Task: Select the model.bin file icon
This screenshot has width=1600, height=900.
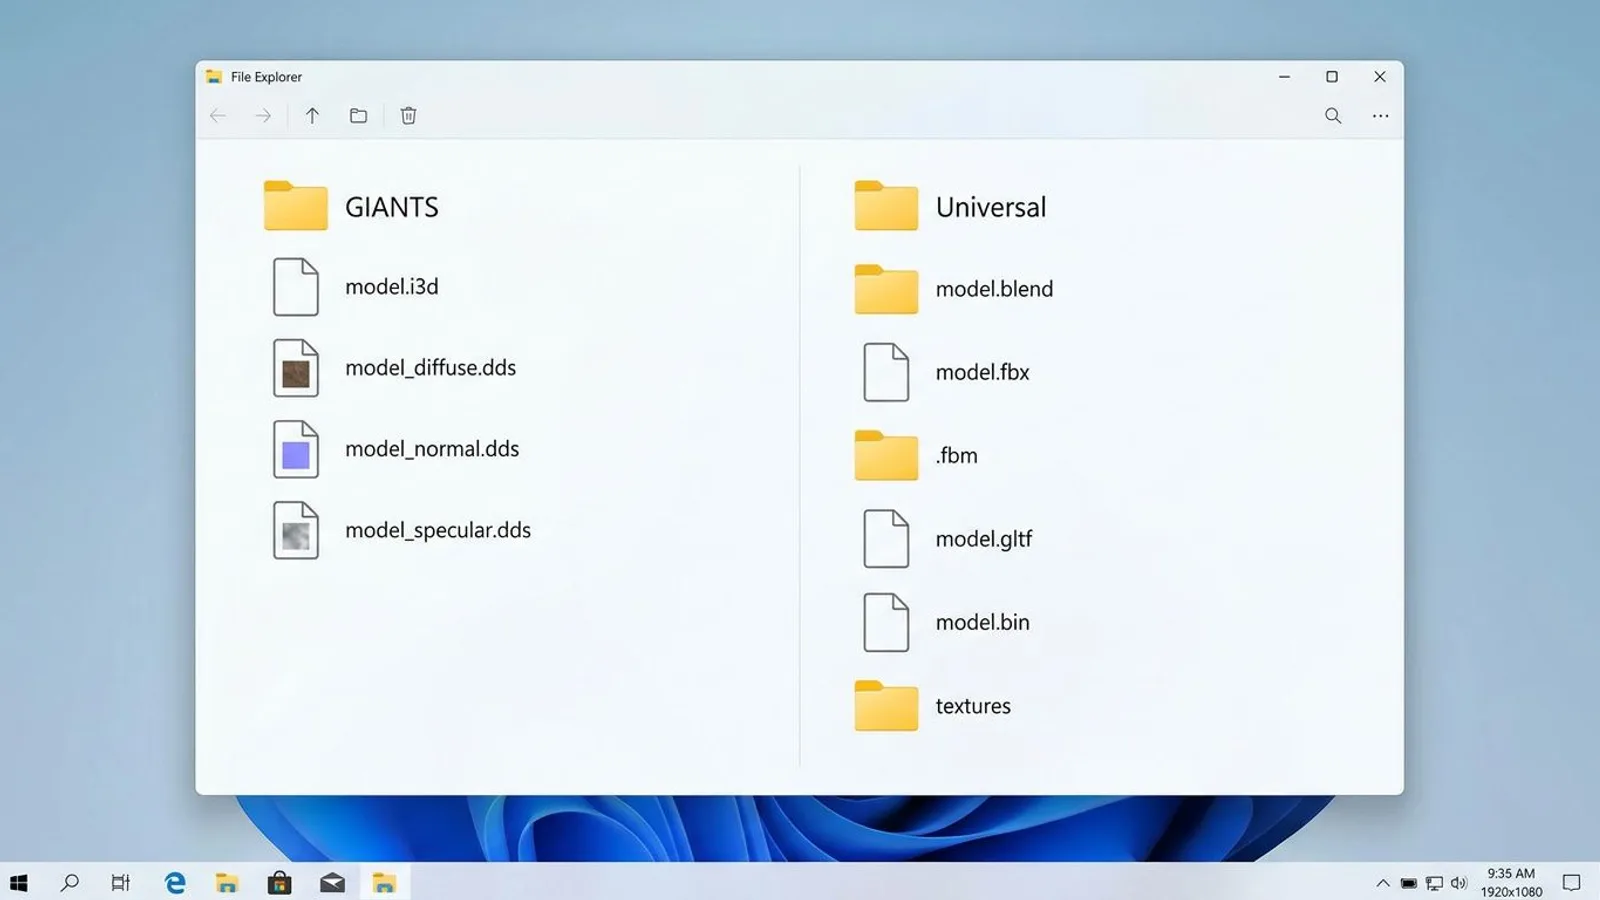Action: (886, 622)
